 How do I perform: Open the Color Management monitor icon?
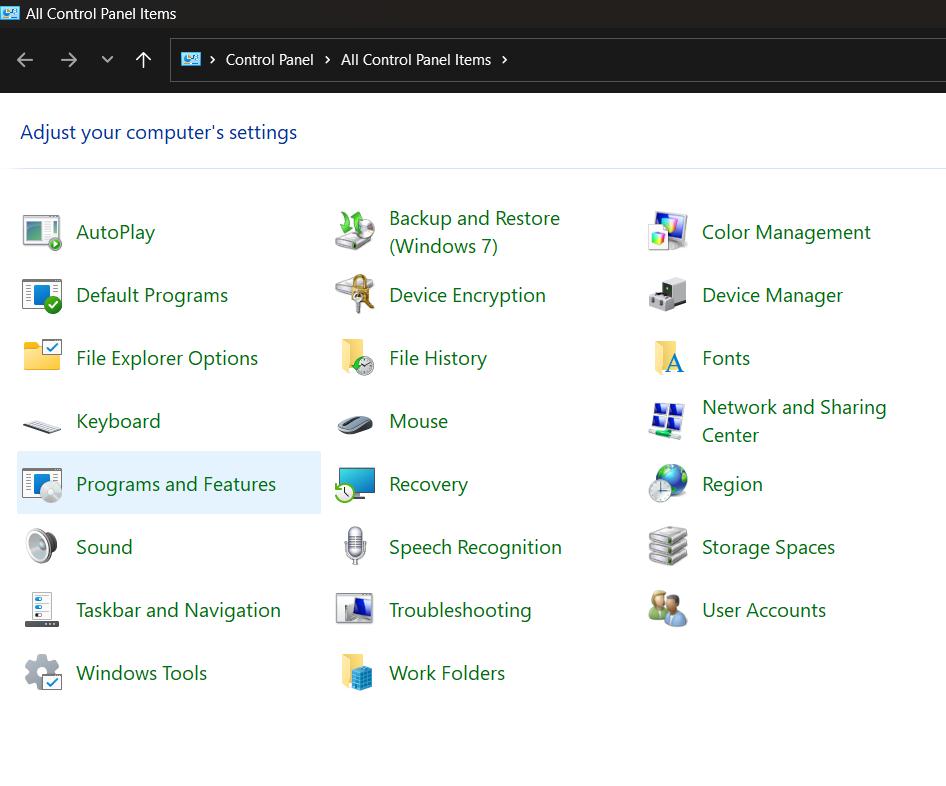tap(667, 231)
